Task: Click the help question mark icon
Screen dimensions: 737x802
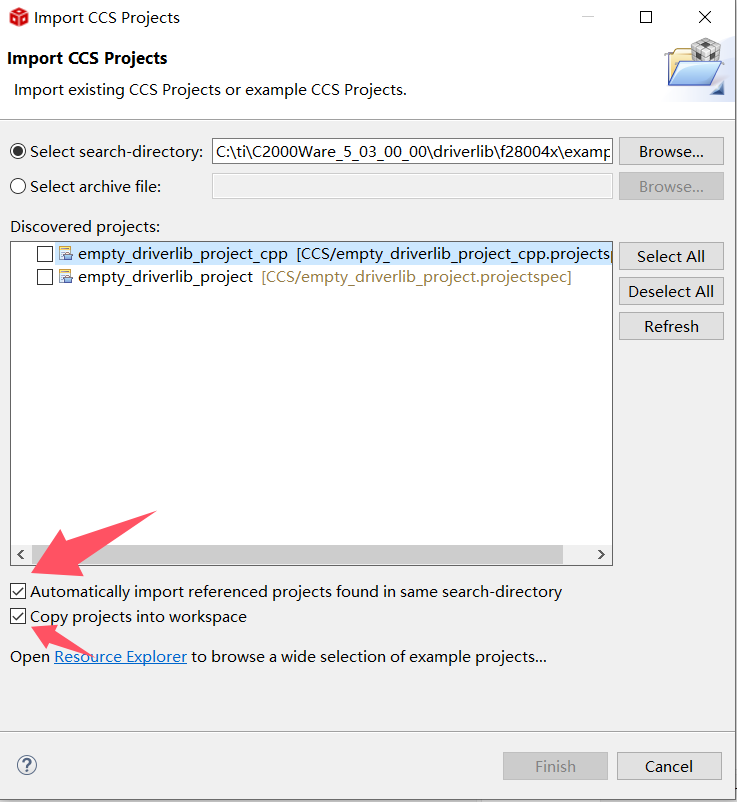Action: [26, 766]
